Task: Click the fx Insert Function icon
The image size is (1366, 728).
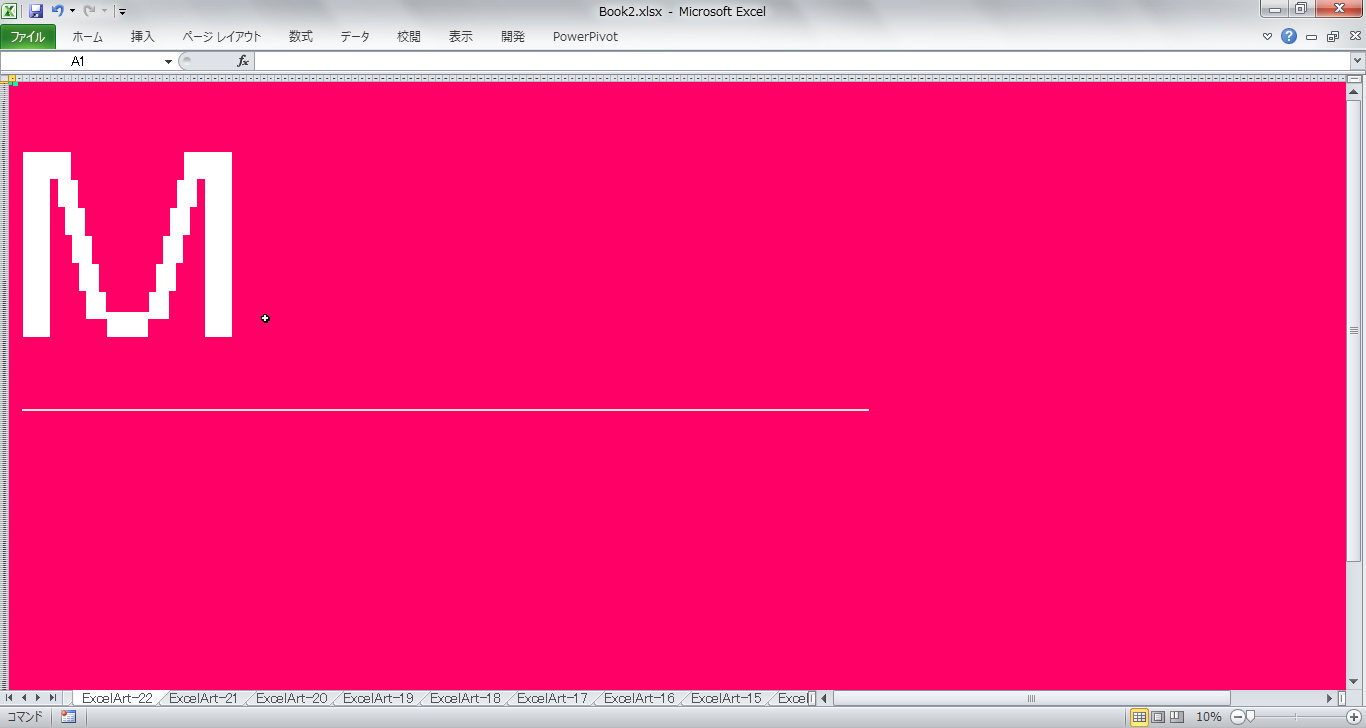Action: (242, 61)
